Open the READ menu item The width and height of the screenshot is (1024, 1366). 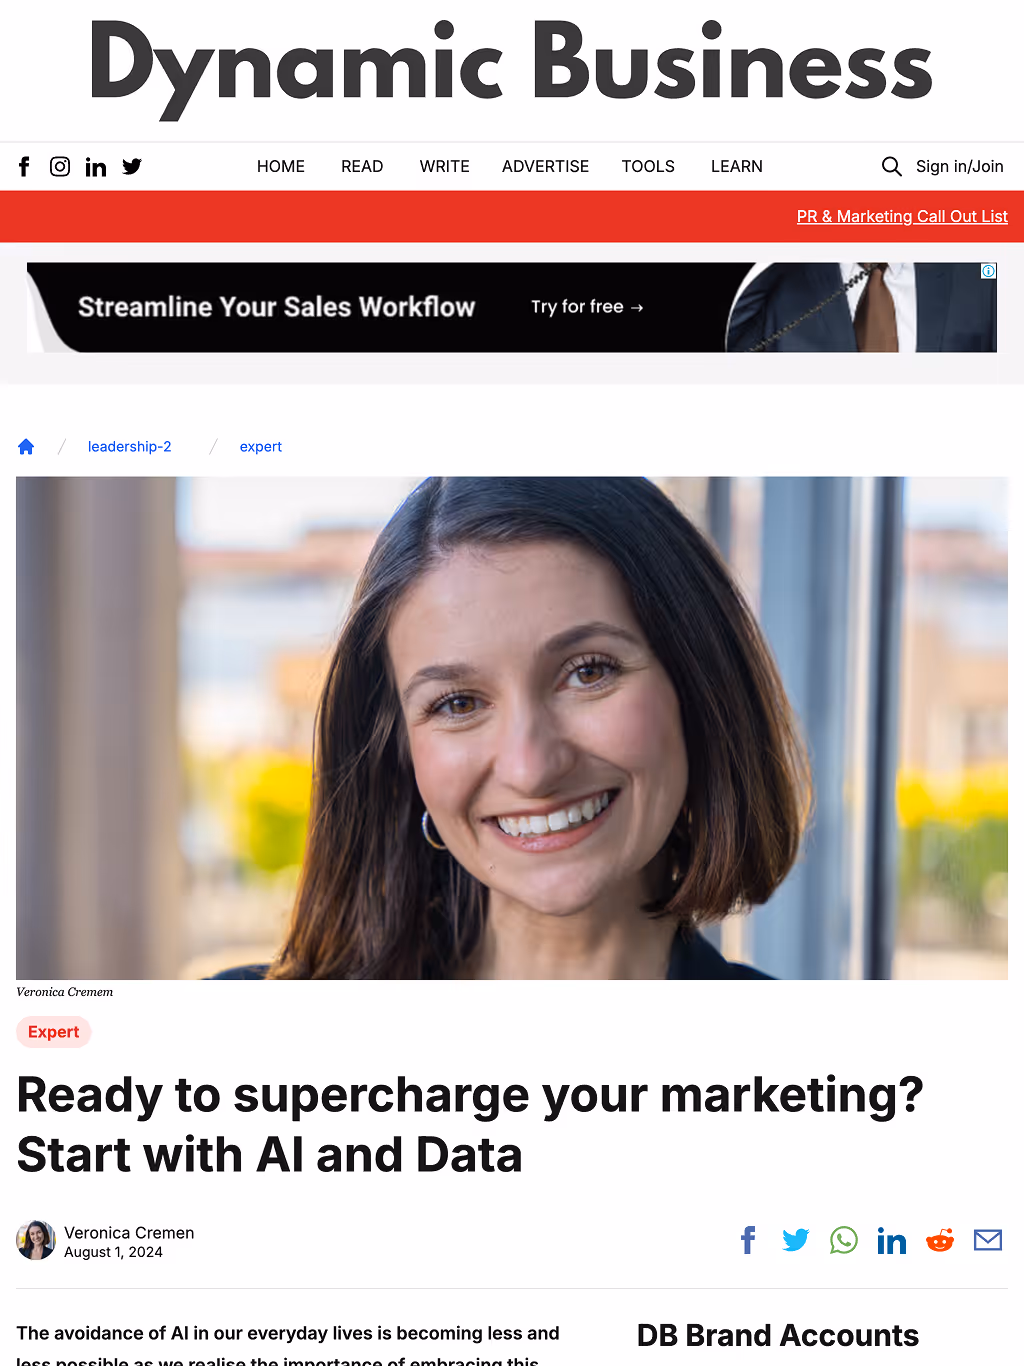click(362, 166)
